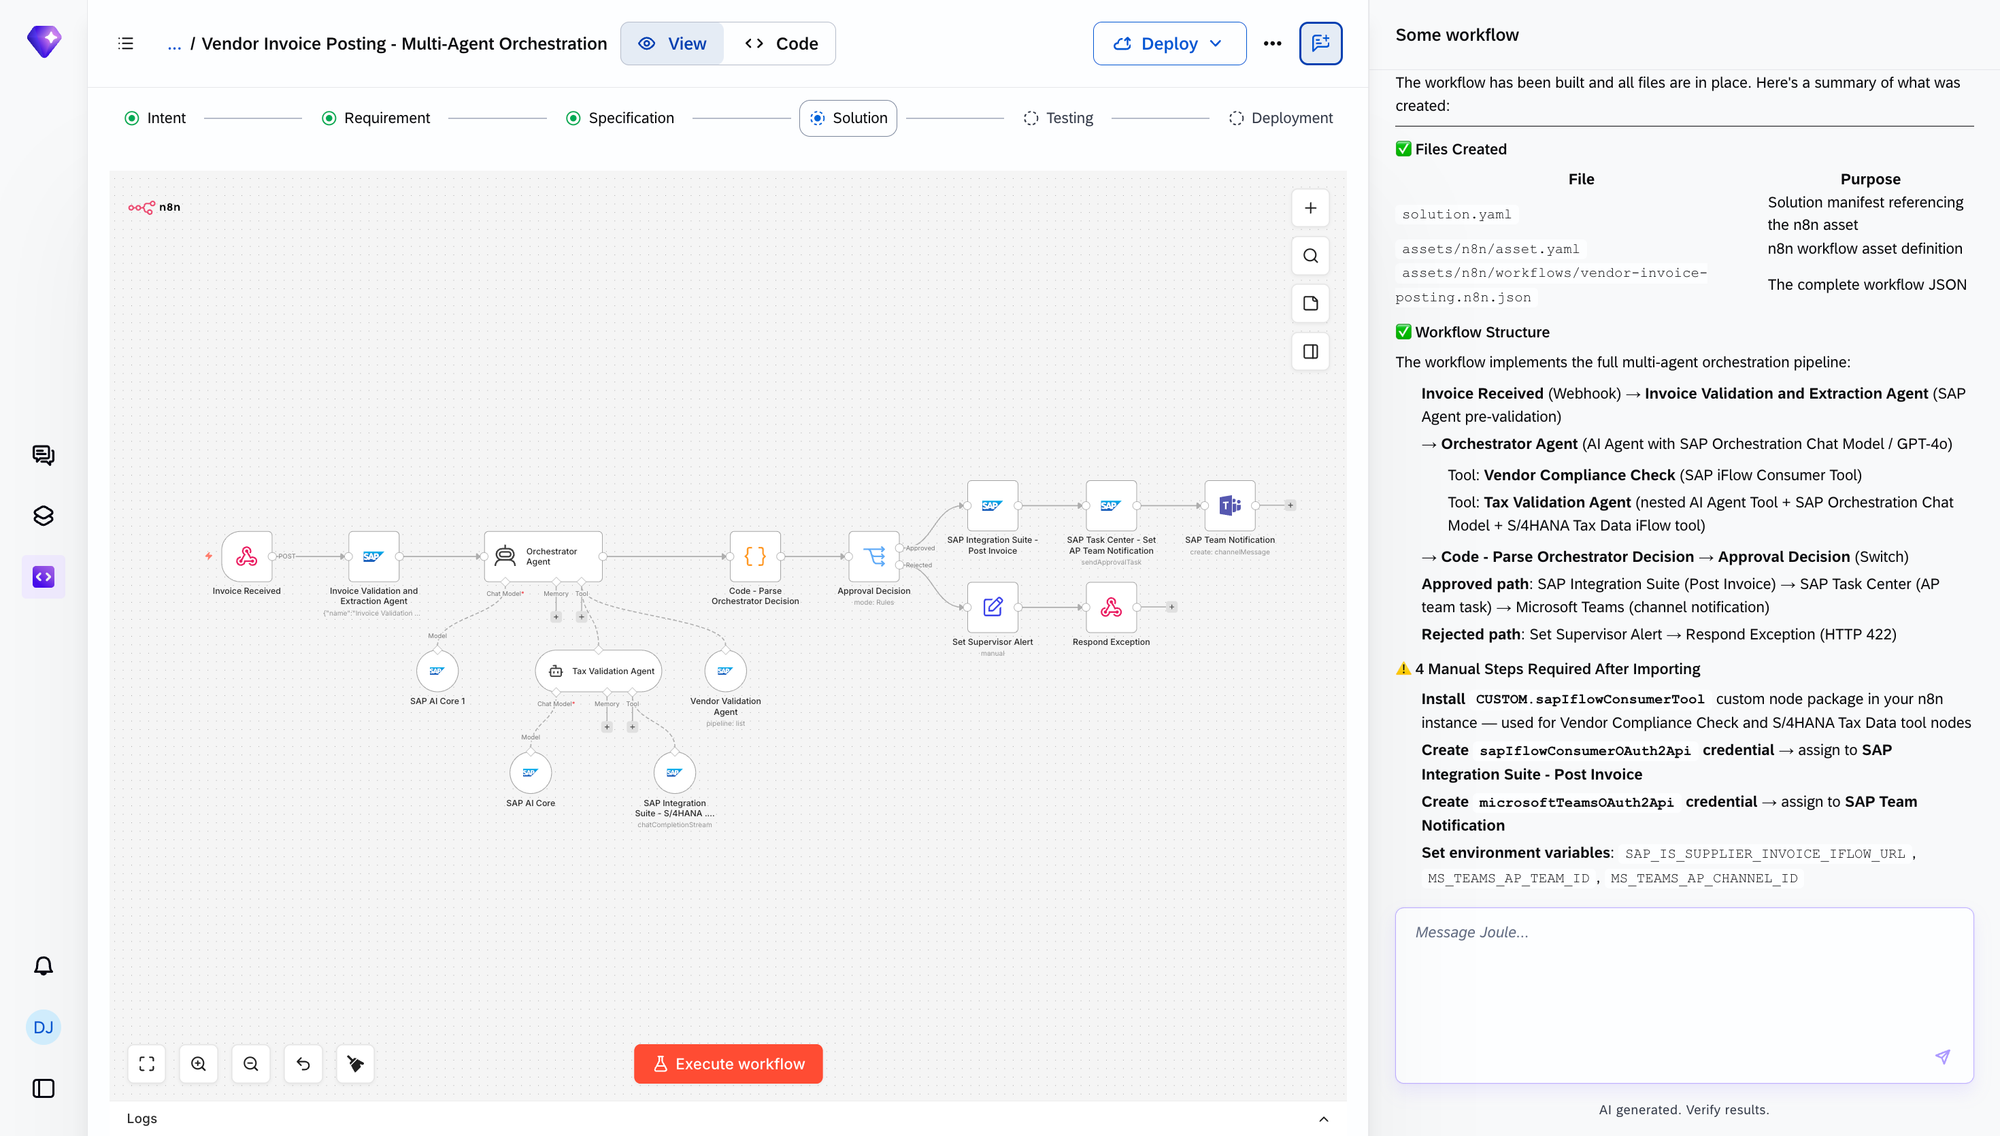This screenshot has width=2000, height=1136.
Task: Open the DJ user avatar
Action: coord(44,1027)
